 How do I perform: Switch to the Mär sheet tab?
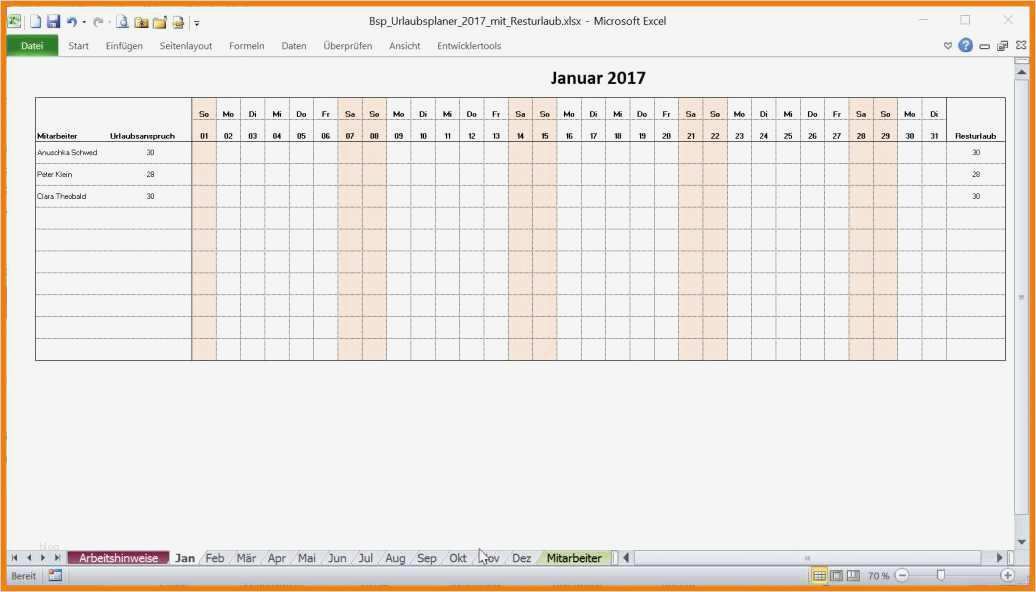point(246,558)
